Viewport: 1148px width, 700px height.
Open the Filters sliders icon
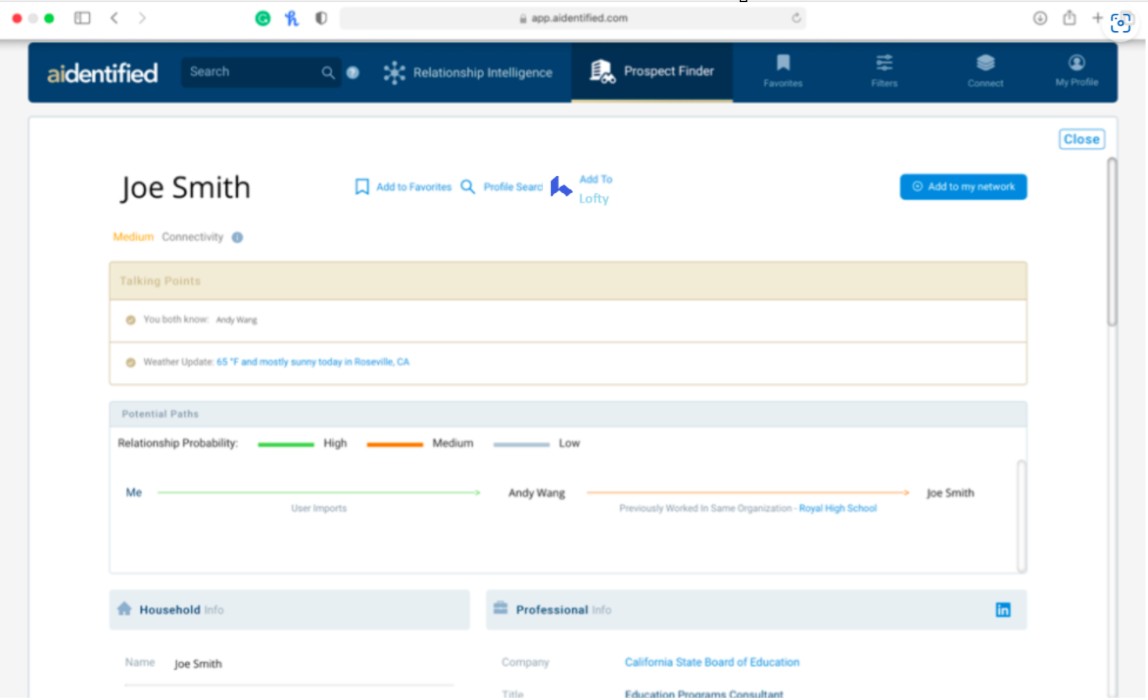[884, 64]
